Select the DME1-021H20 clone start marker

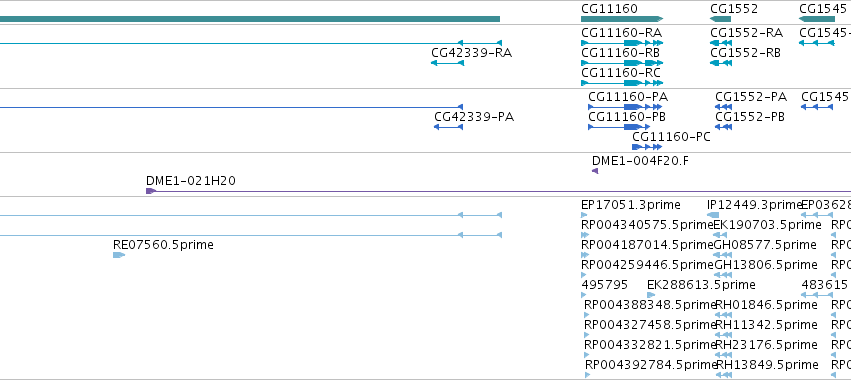(x=151, y=191)
